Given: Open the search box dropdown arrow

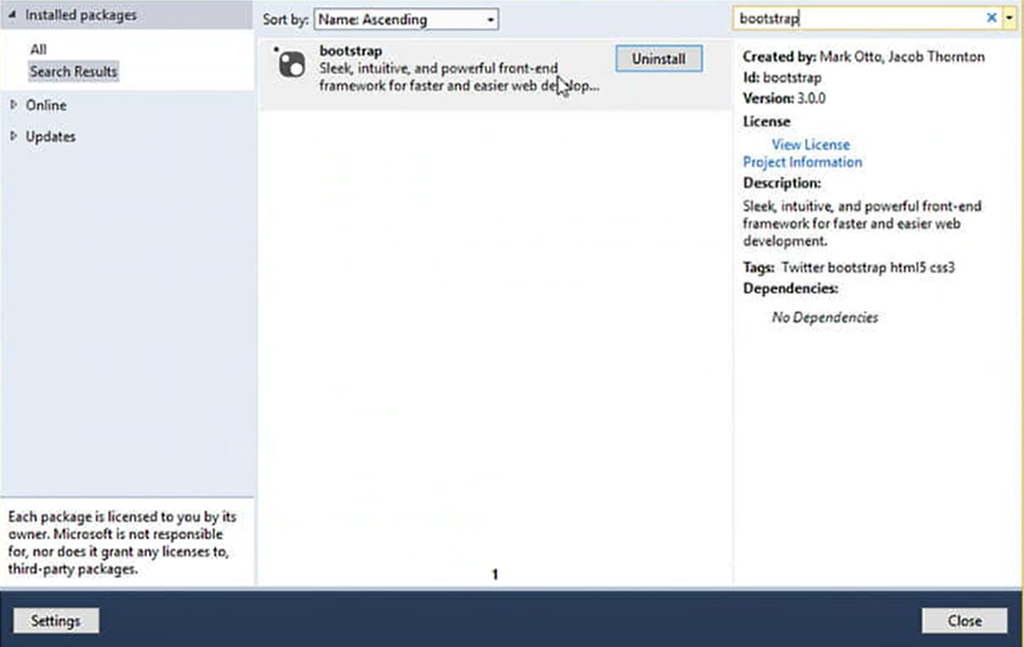Looking at the screenshot, I should pos(1010,18).
